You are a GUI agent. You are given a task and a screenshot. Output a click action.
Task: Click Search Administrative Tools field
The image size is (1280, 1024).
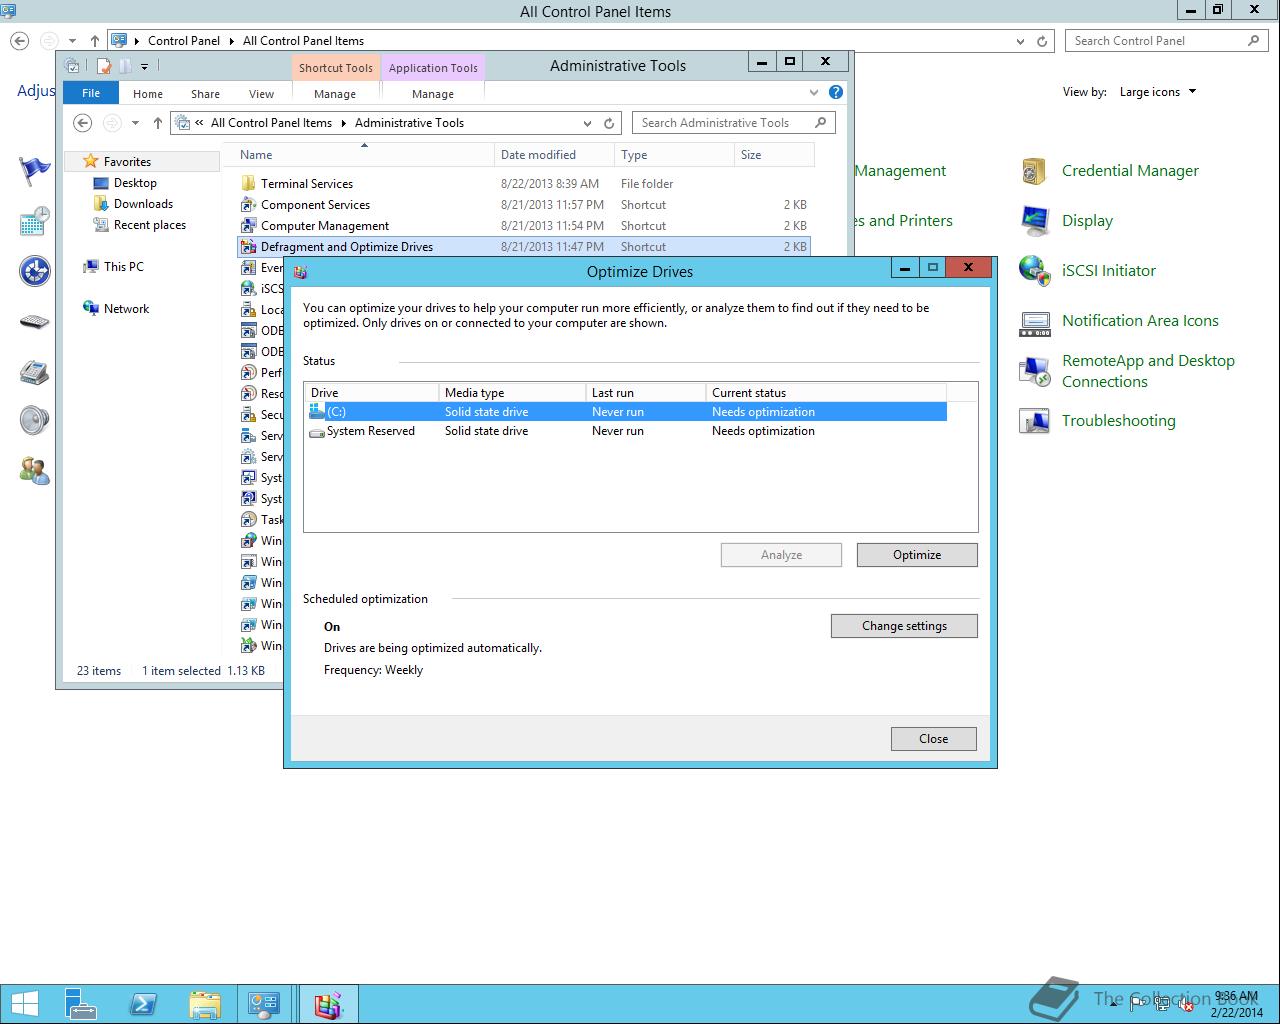pos(733,123)
